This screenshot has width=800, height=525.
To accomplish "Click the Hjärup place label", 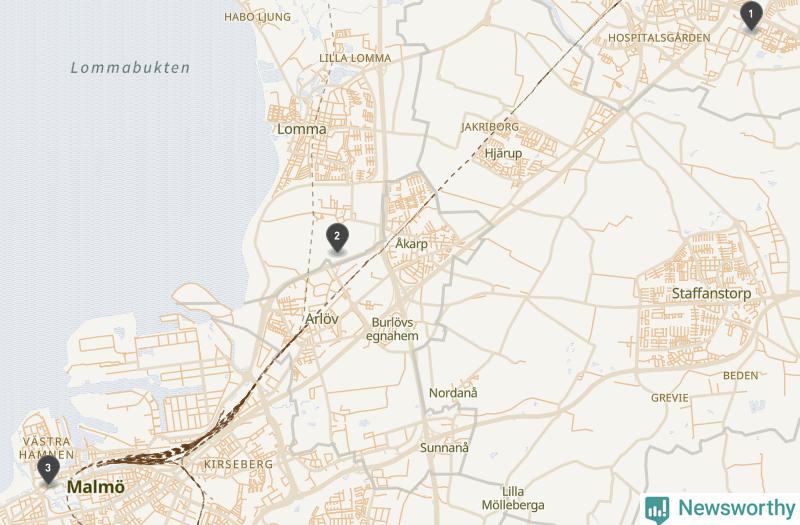I will point(503,153).
